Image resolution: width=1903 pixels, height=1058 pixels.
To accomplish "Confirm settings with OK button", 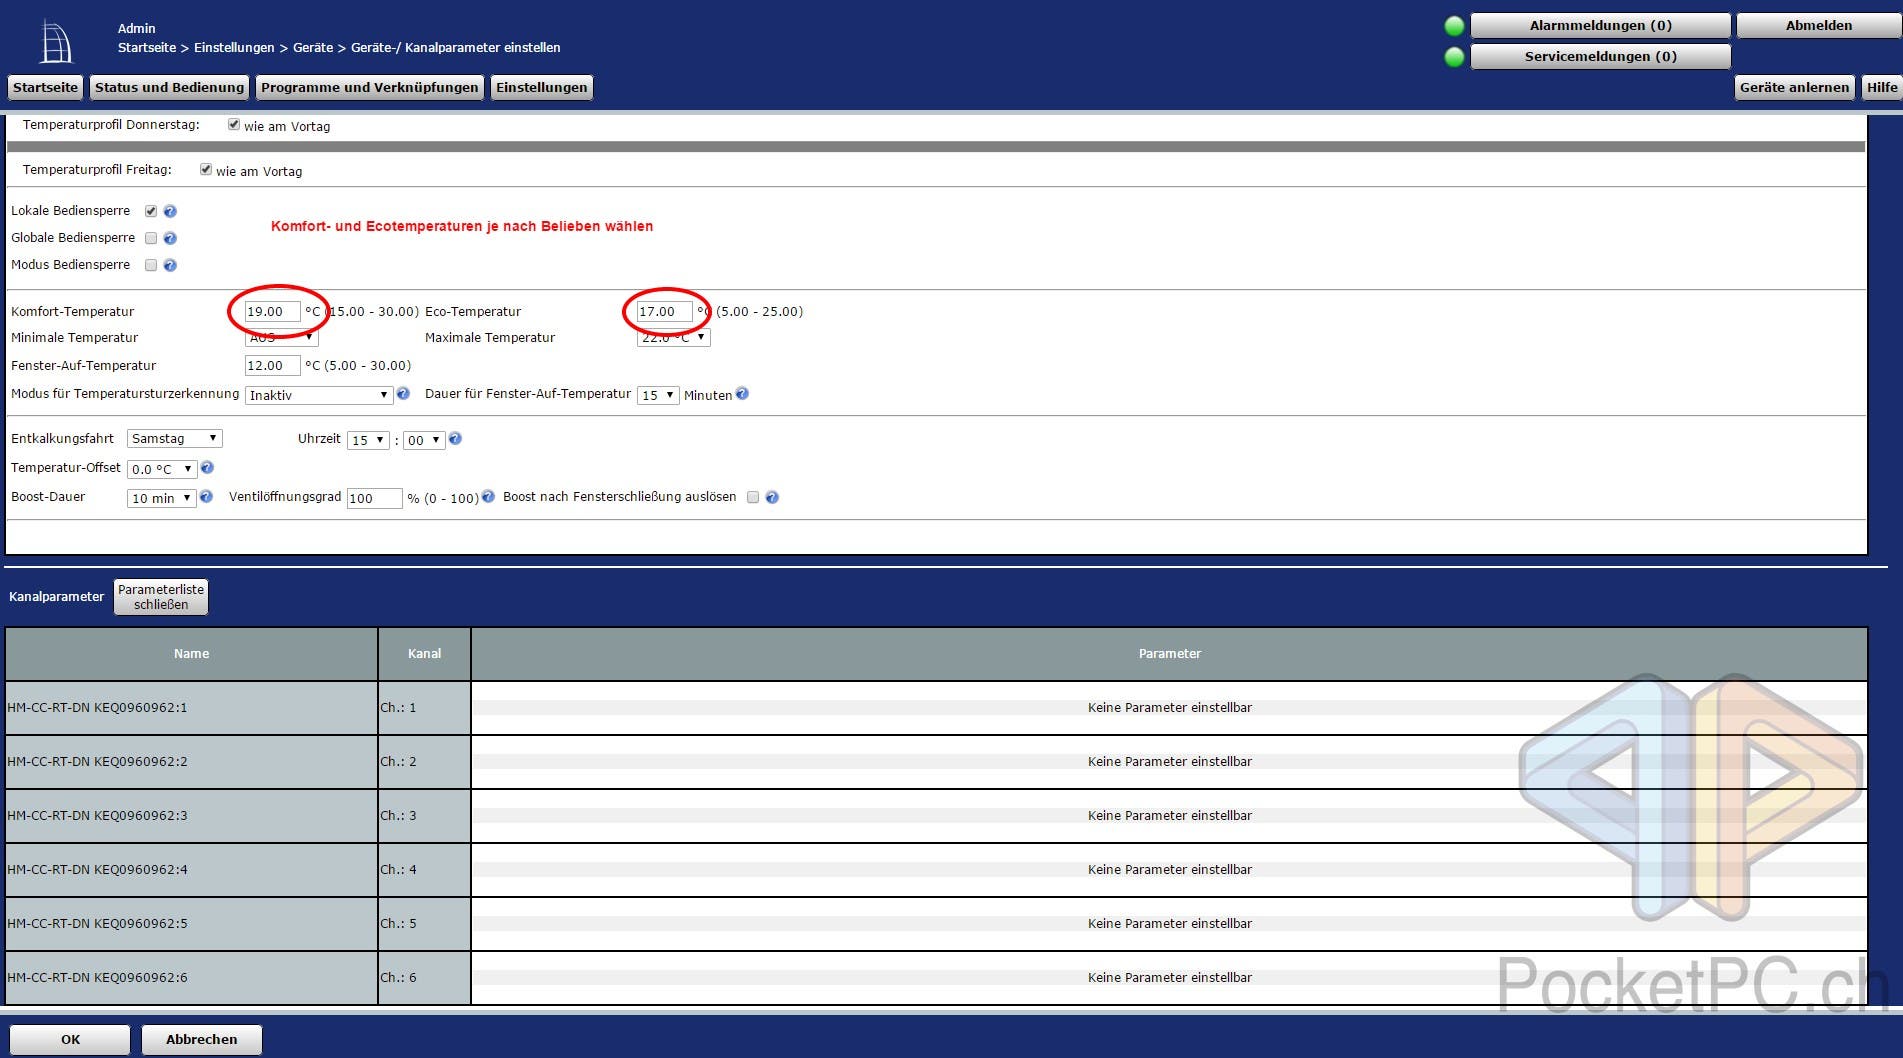I will (x=70, y=1040).
